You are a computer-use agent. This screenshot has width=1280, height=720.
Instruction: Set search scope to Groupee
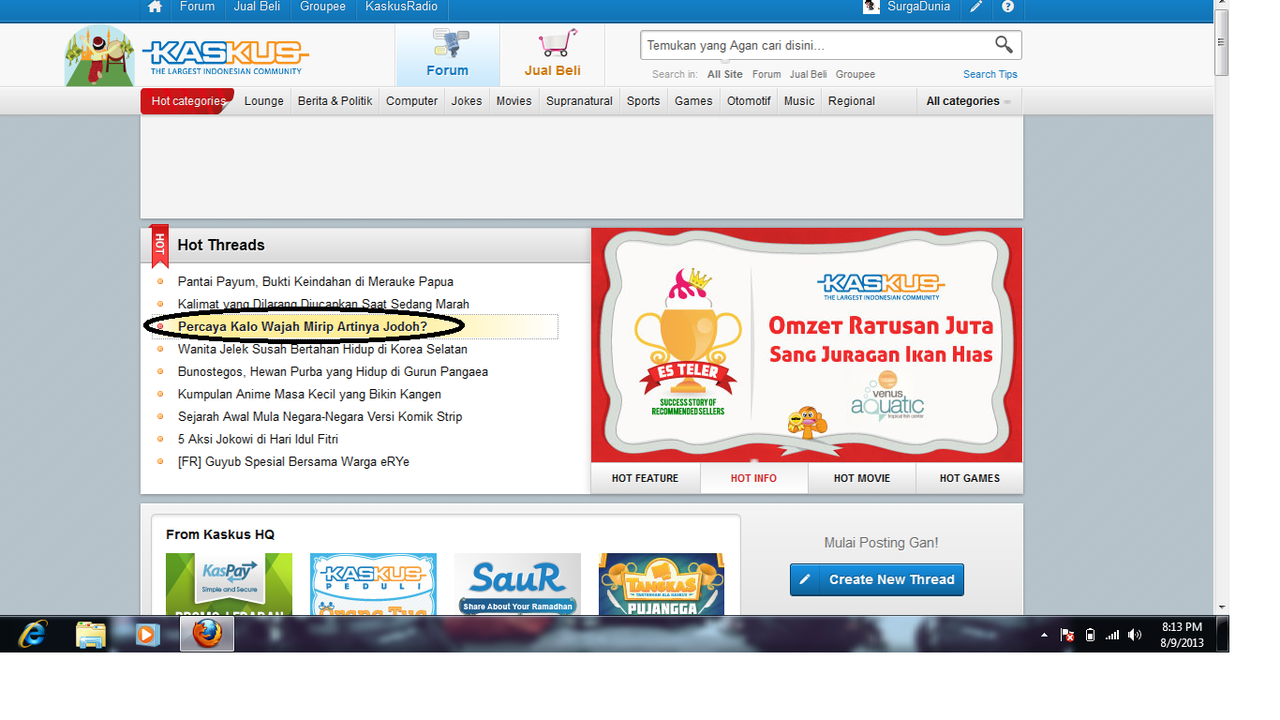pos(855,74)
